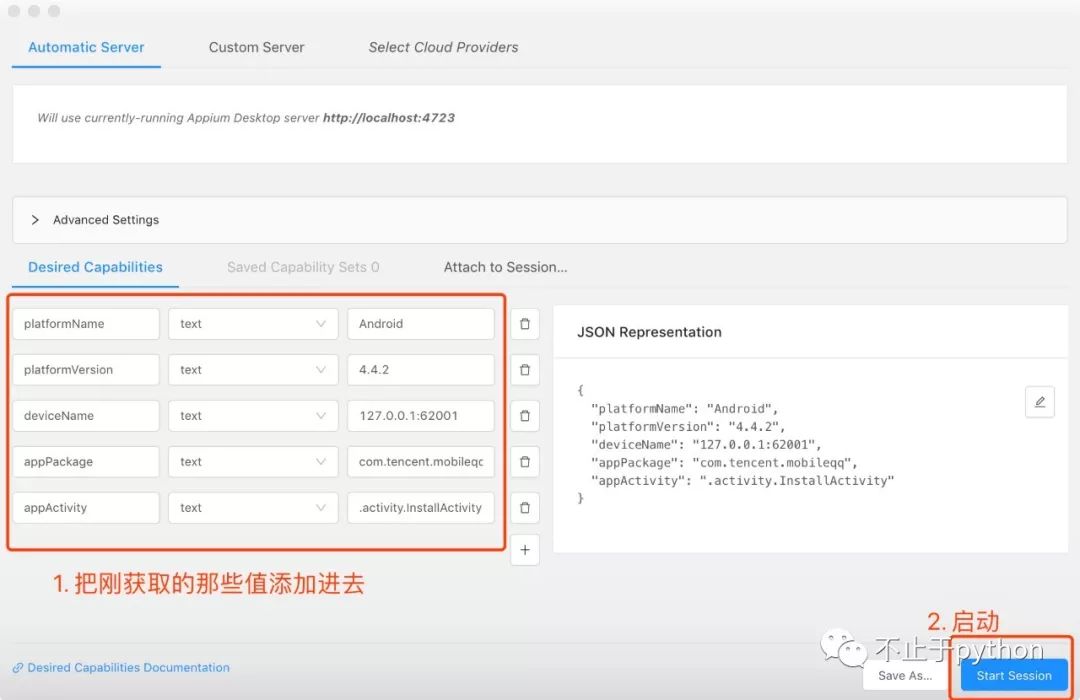
Task: Change the appActivity type dropdown
Action: 253,508
